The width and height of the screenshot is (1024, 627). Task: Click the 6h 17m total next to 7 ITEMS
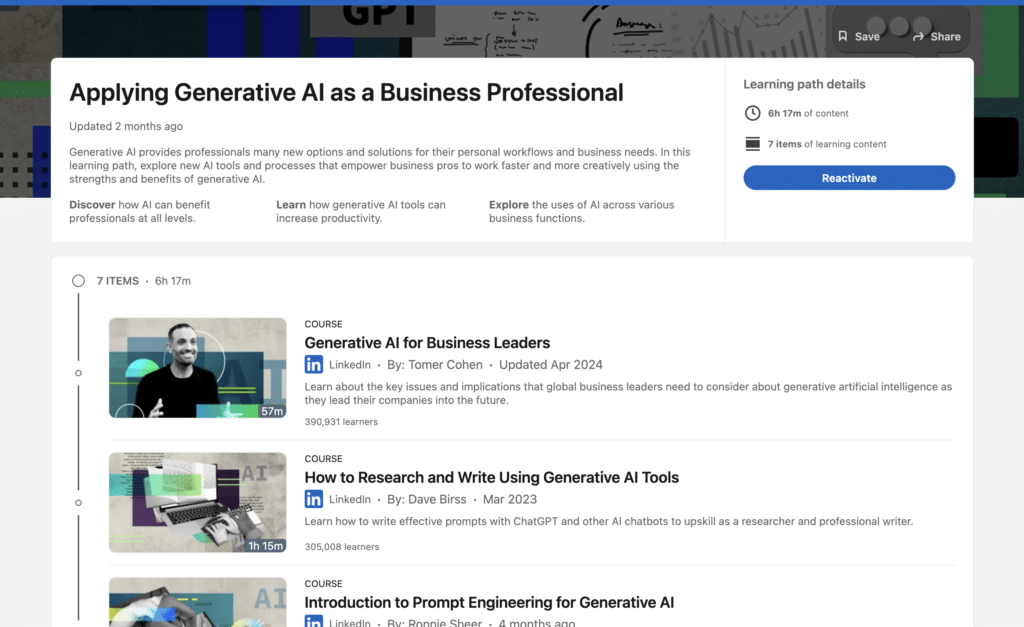pyautogui.click(x=173, y=281)
